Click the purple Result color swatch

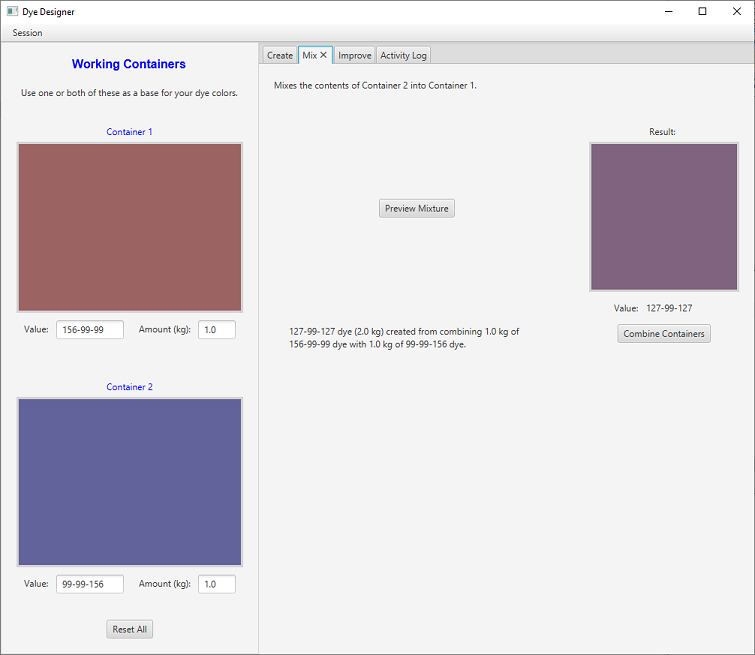tap(664, 216)
